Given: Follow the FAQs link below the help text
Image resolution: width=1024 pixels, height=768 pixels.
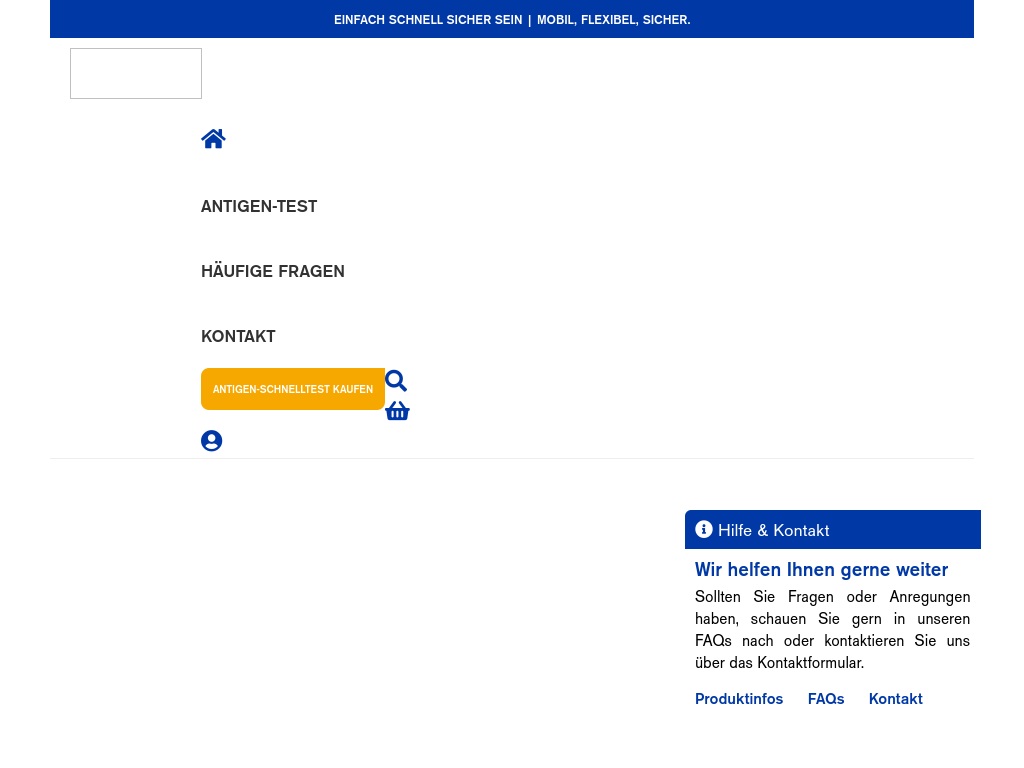Looking at the screenshot, I should (x=826, y=699).
